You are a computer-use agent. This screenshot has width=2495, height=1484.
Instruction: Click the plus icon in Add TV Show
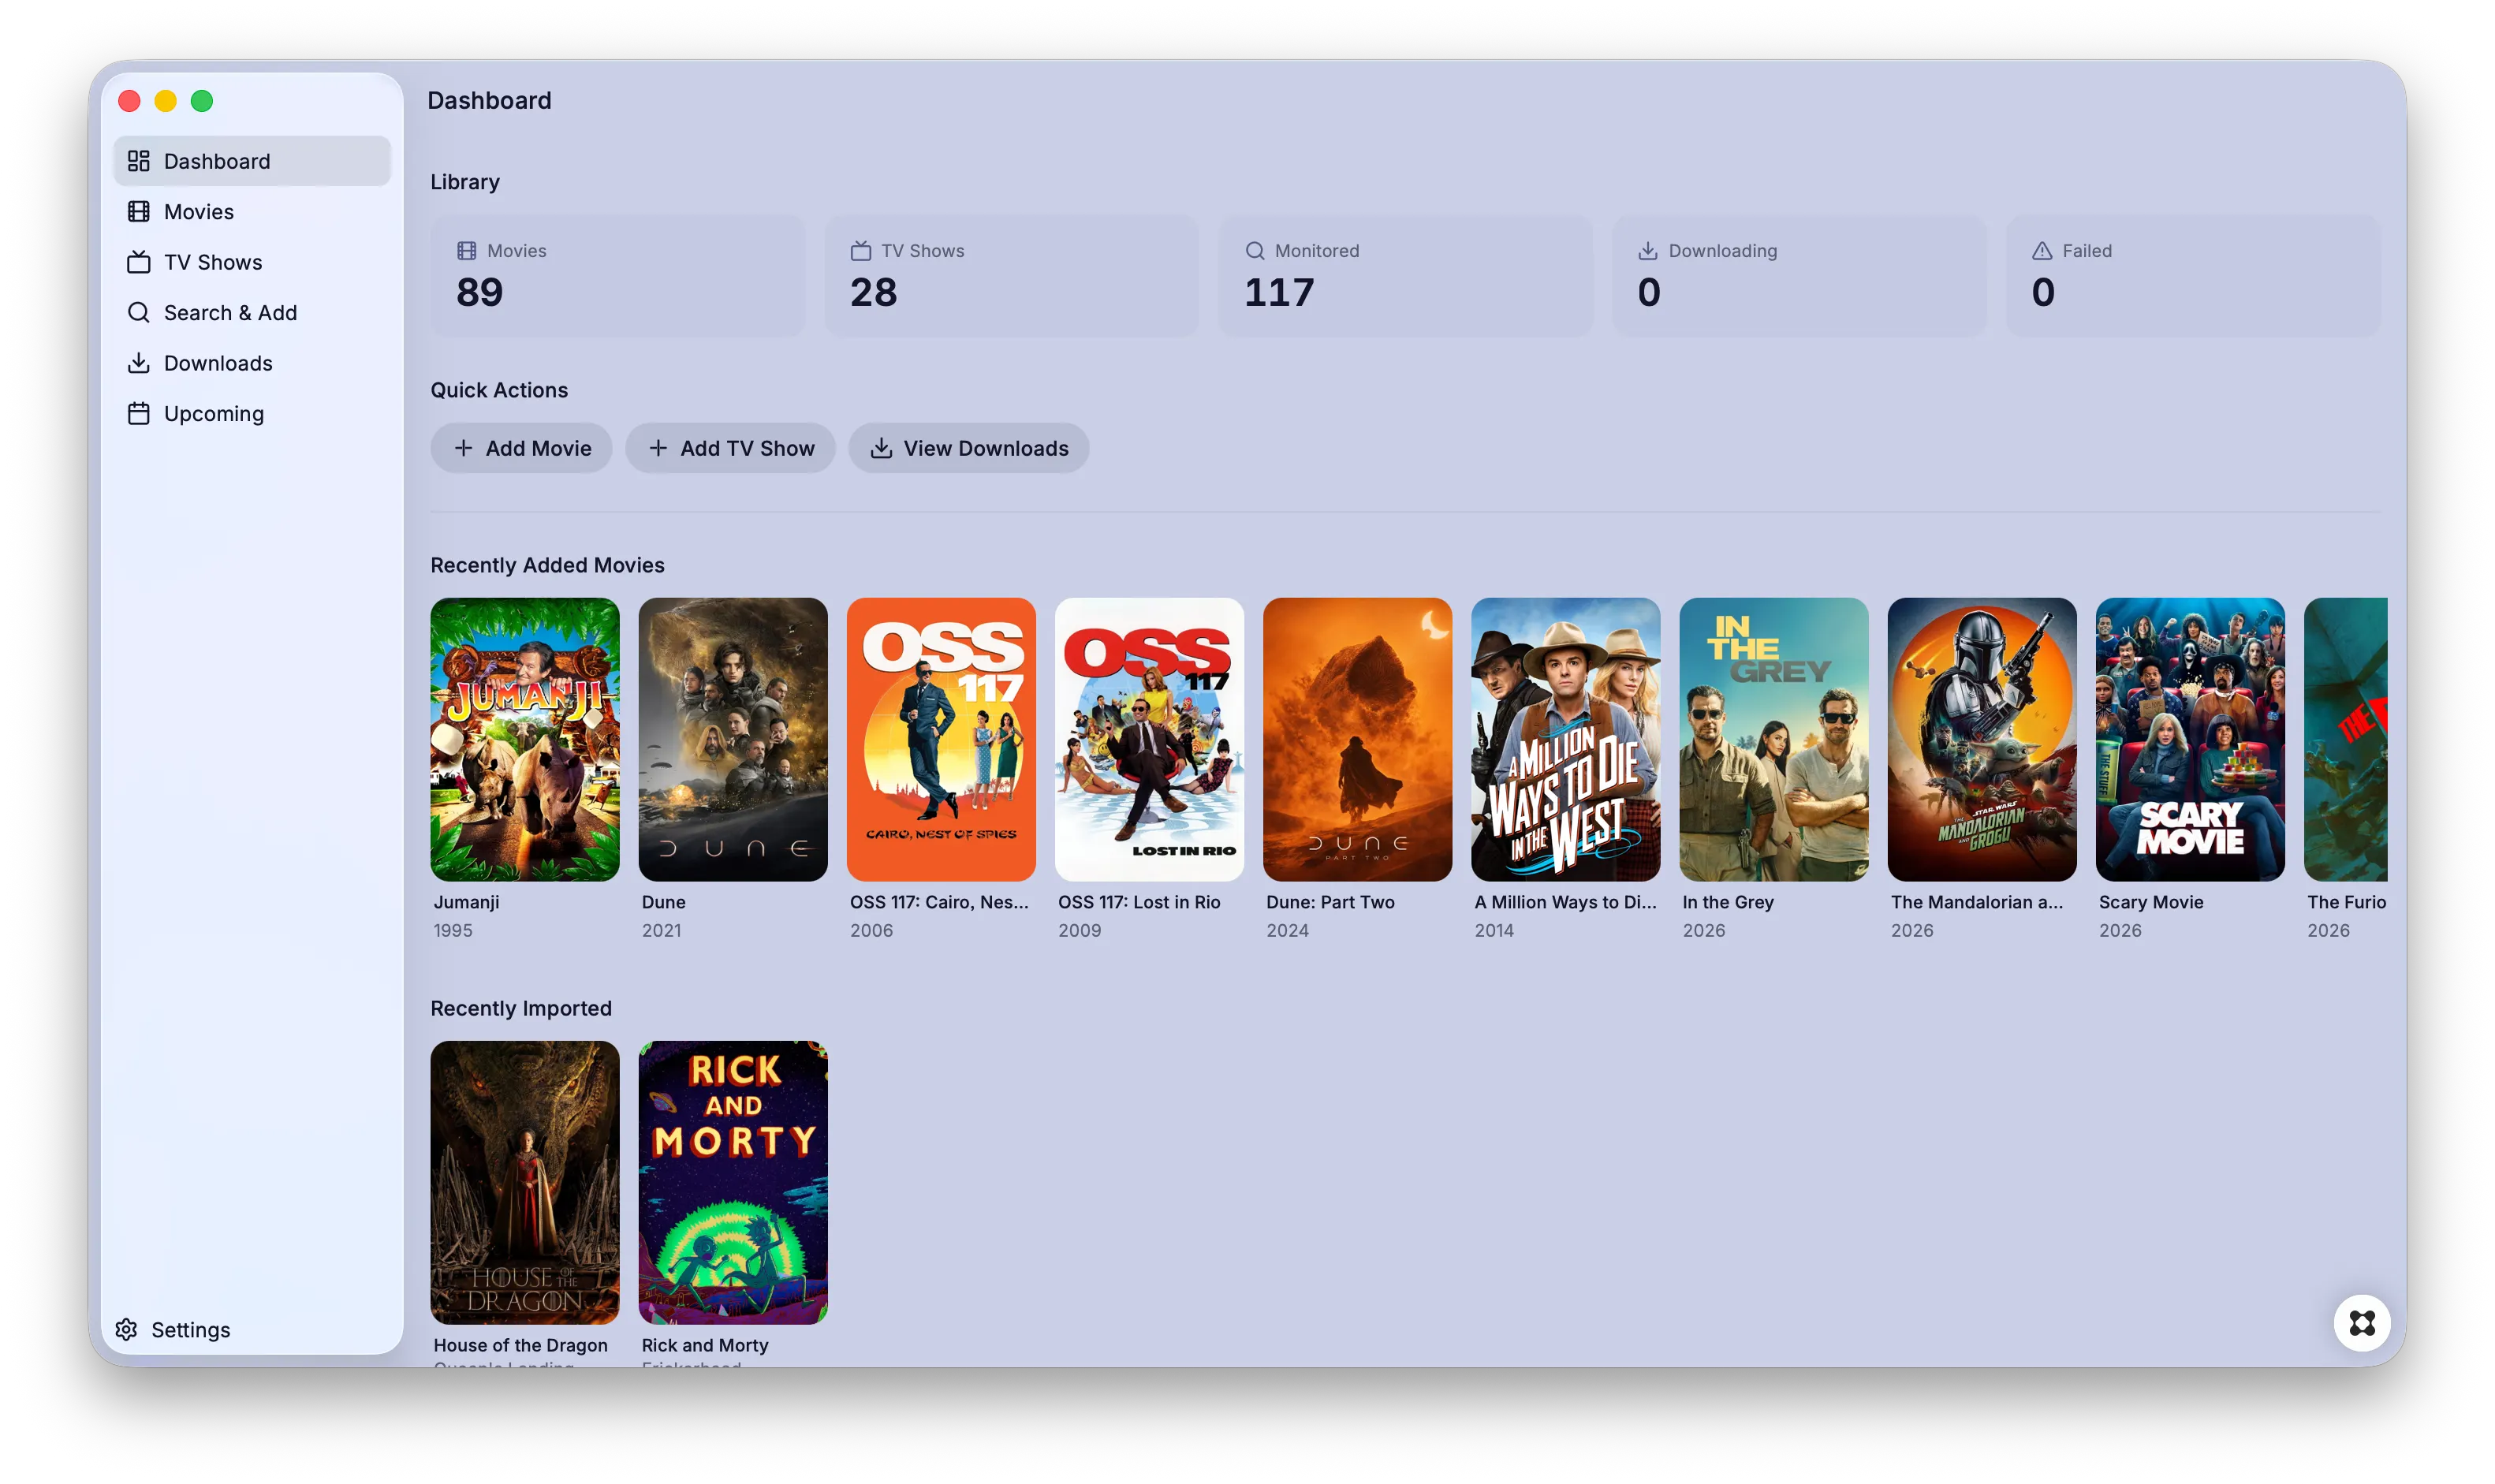click(x=658, y=448)
